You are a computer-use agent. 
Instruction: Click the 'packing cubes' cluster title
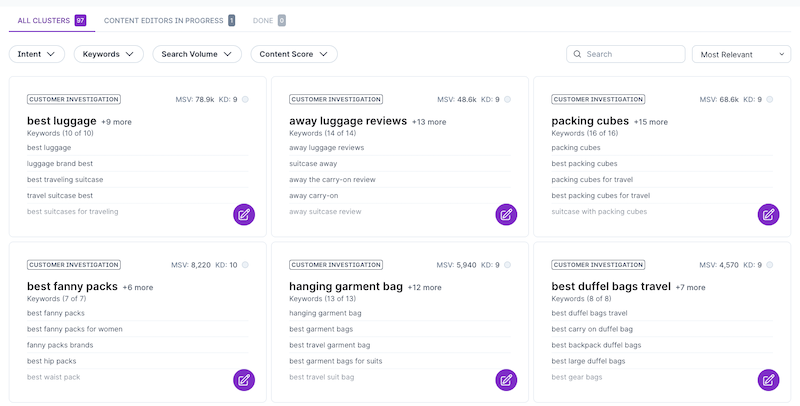pos(590,121)
